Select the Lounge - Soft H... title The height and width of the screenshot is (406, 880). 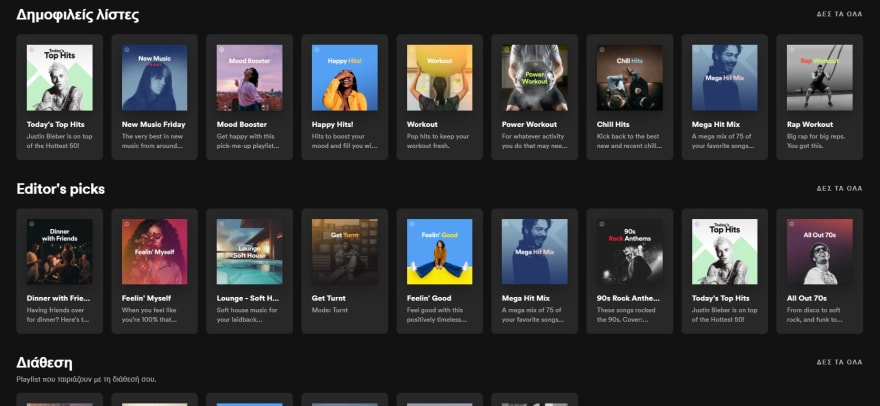(248, 298)
